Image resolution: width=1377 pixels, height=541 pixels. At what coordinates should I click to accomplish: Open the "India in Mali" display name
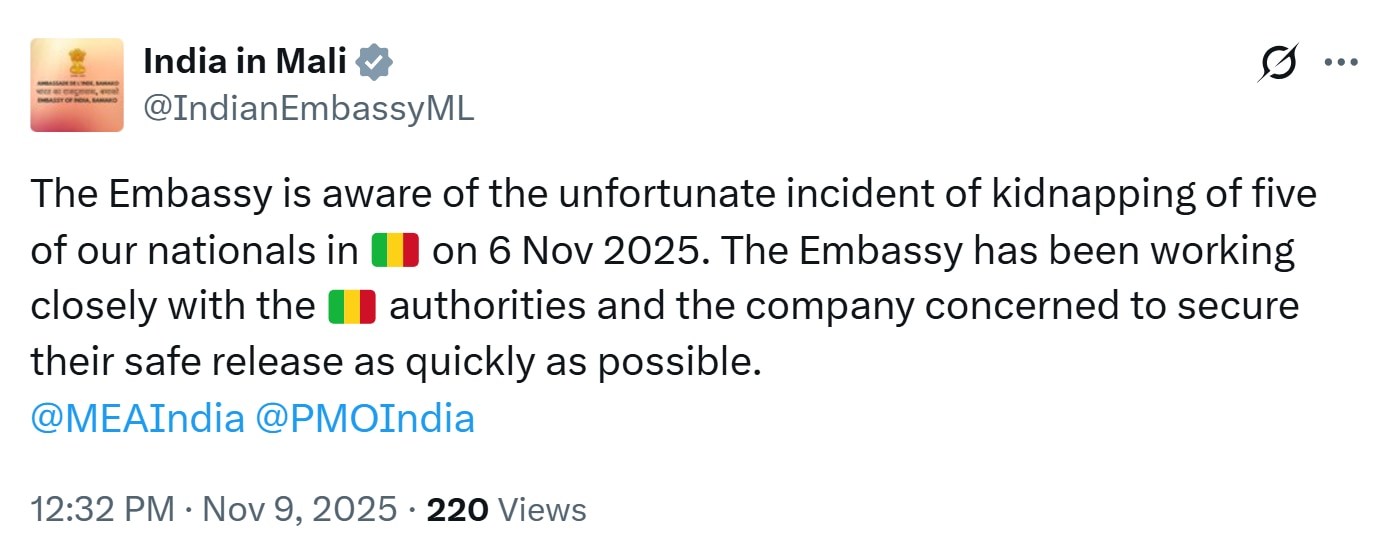pyautogui.click(x=245, y=63)
